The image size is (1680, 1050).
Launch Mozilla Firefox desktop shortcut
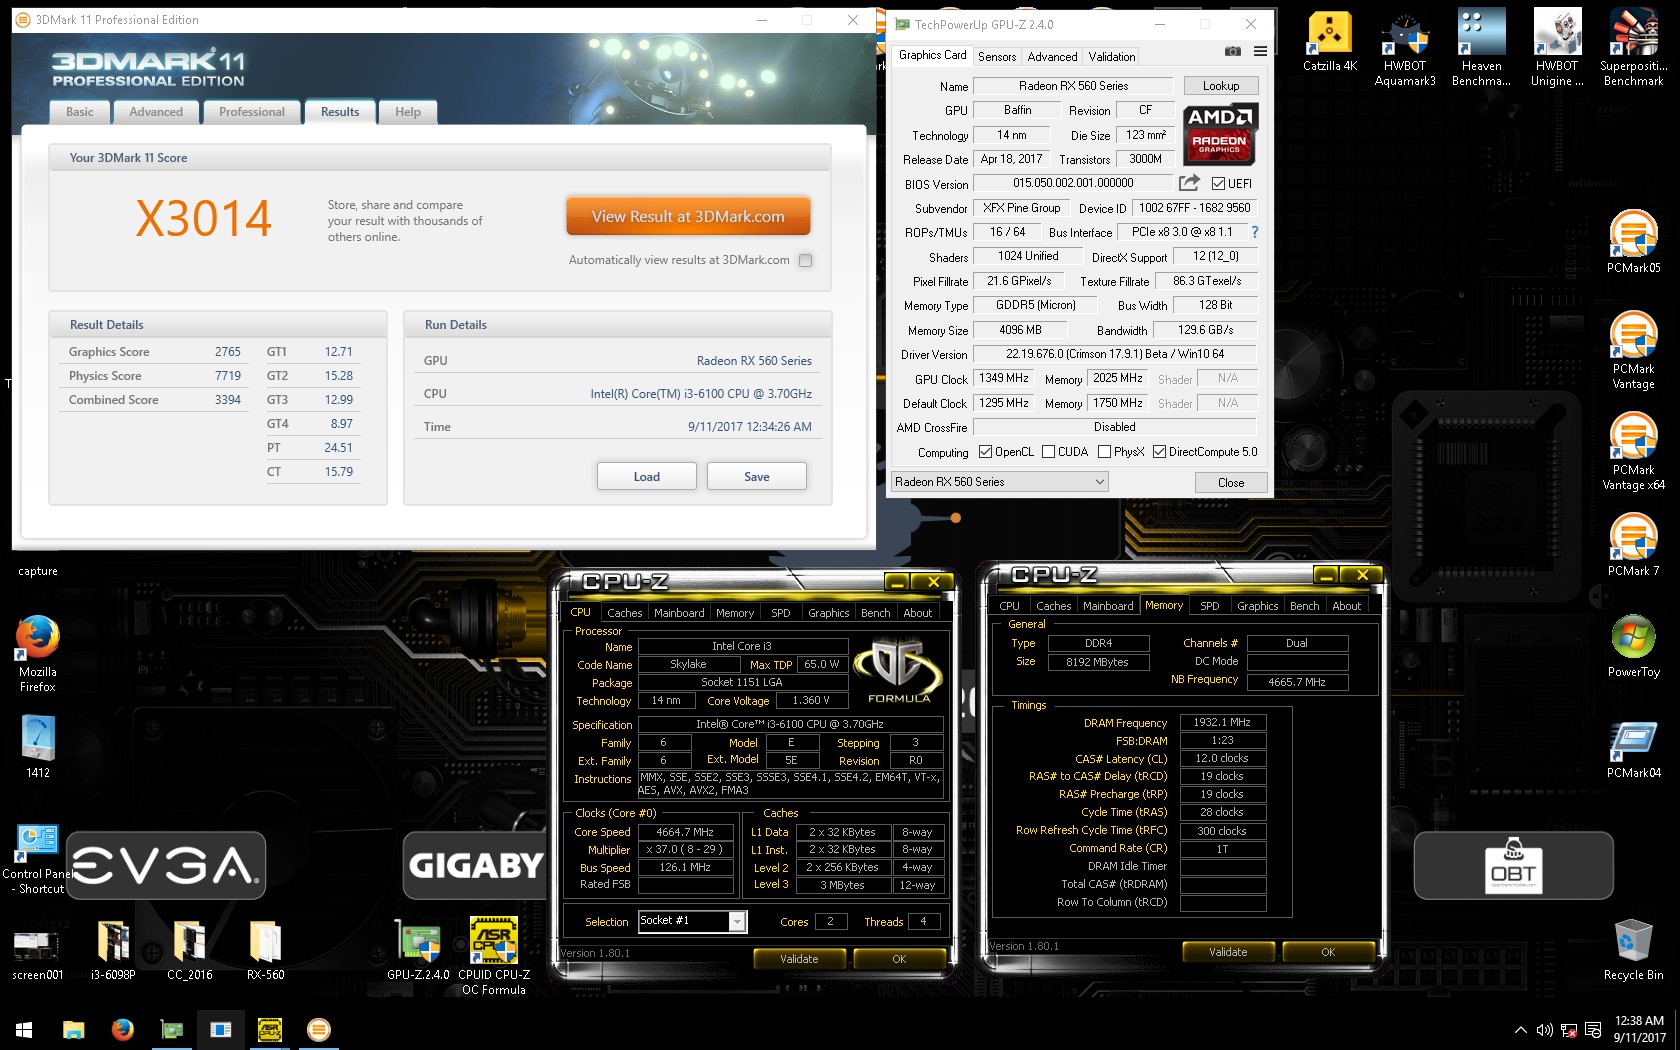click(37, 653)
